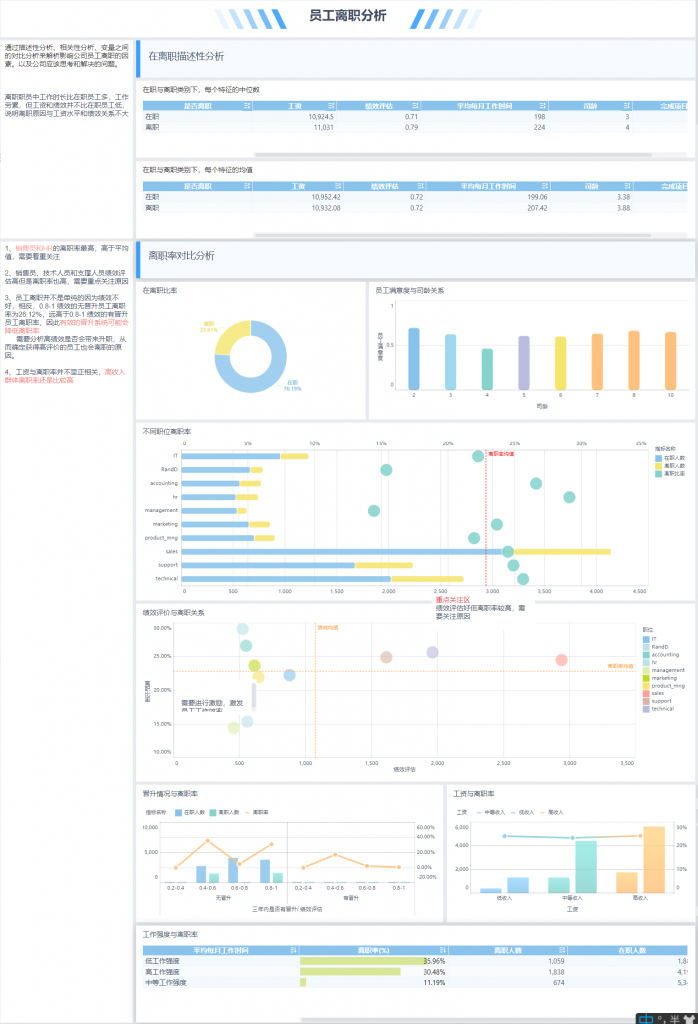Viewport: 698px width, 1024px height.
Task: Click sort icon on 工资 header in mean table
Action: pos(338,186)
